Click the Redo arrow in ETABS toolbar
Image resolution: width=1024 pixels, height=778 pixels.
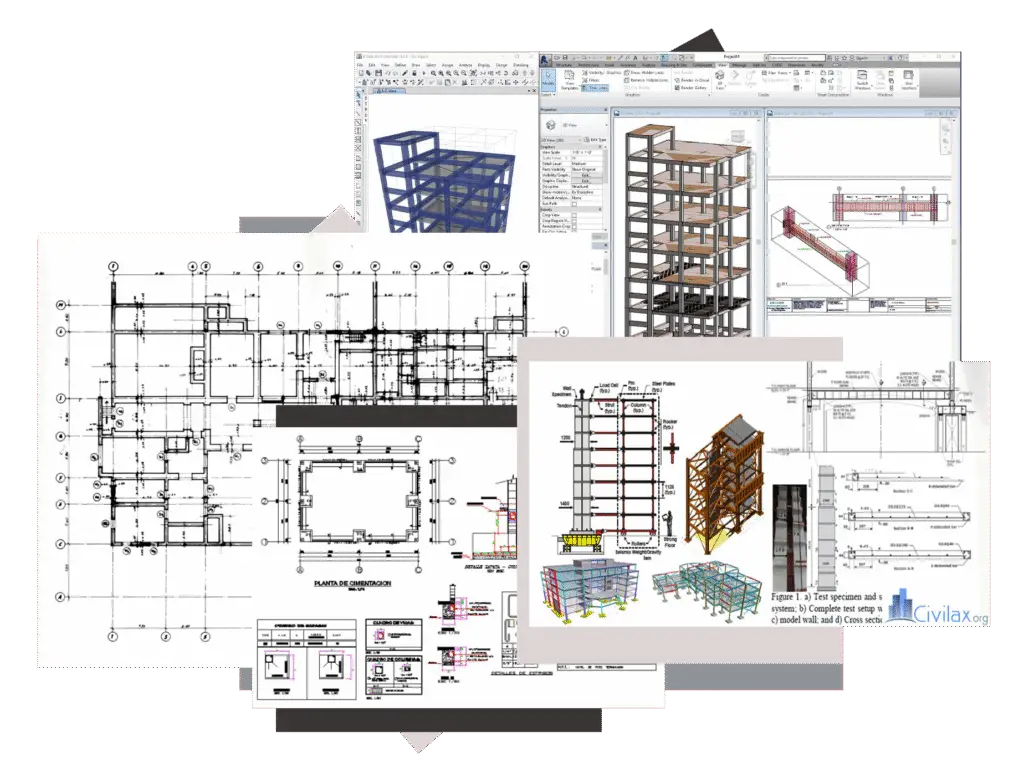tap(396, 73)
